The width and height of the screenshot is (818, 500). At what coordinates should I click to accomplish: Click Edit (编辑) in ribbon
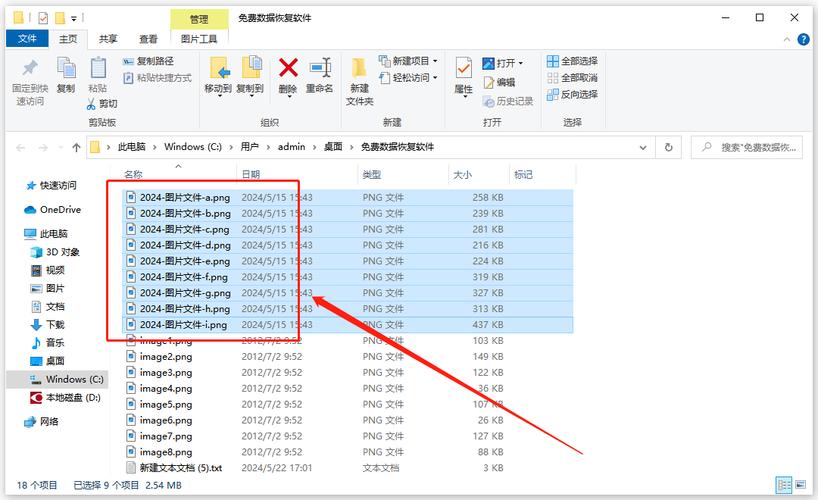(499, 82)
